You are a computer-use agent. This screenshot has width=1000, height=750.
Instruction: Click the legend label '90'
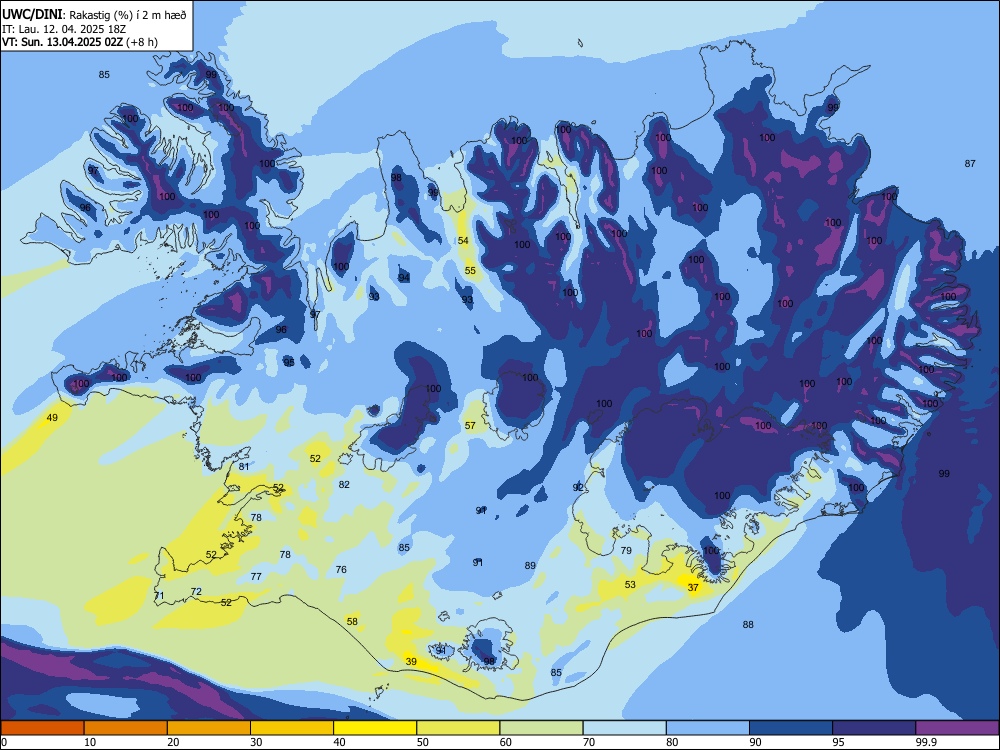coord(755,742)
